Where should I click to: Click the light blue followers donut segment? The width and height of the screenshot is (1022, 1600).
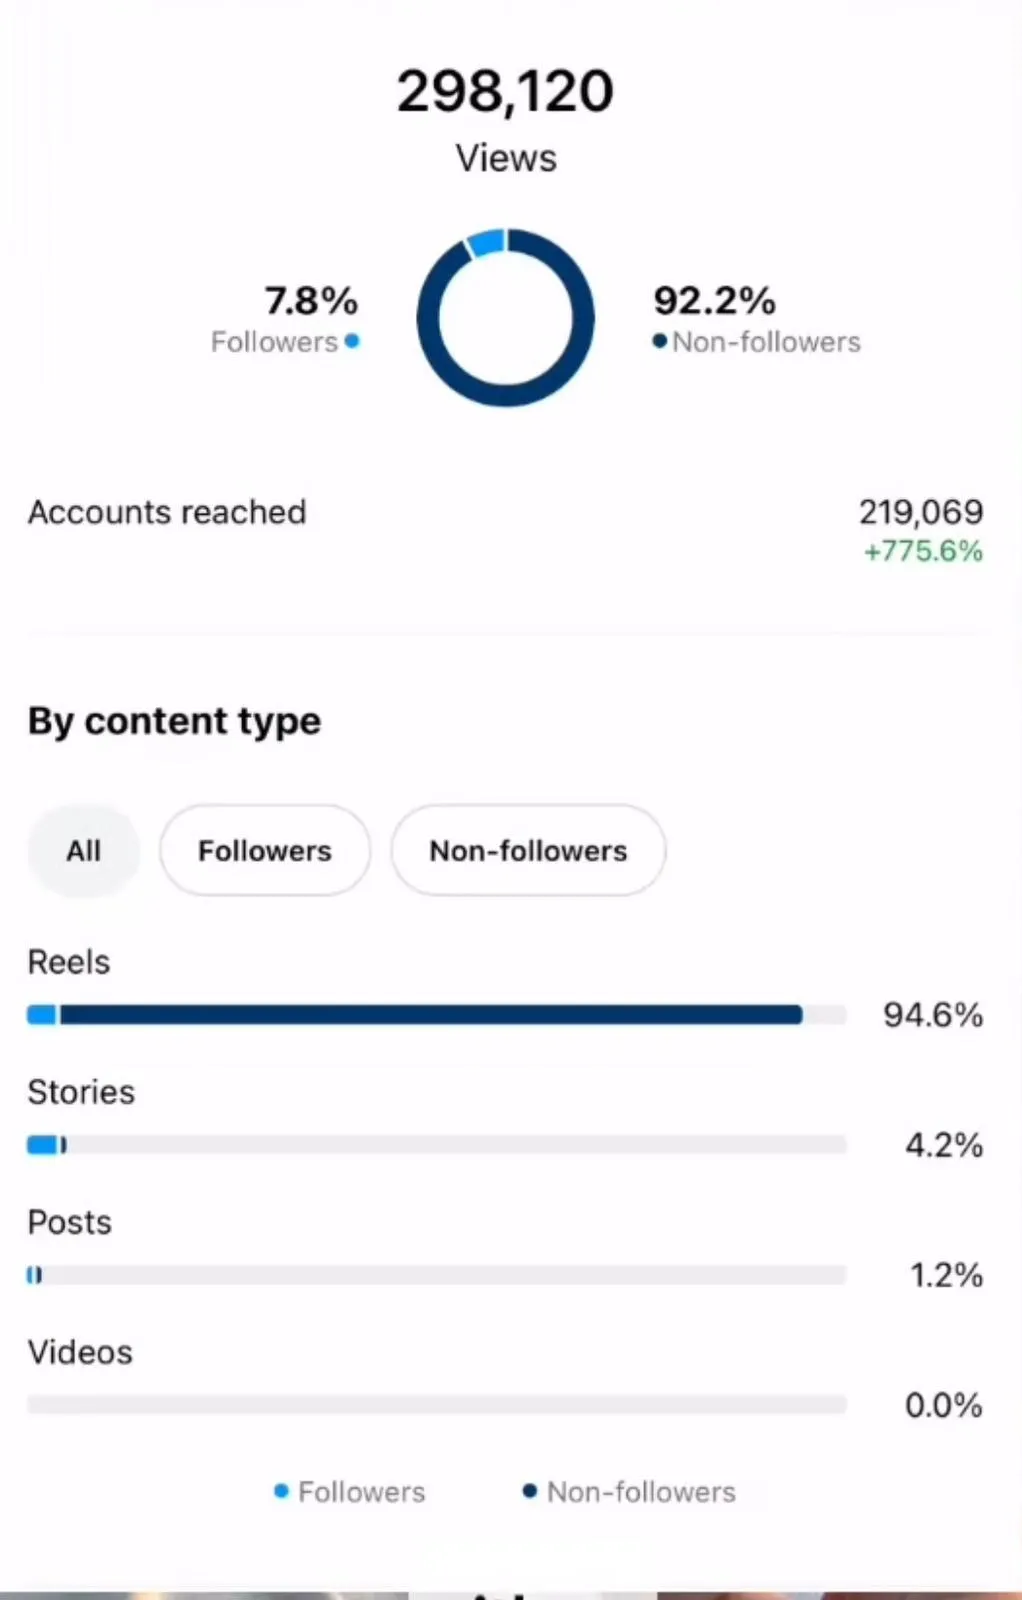pos(487,242)
